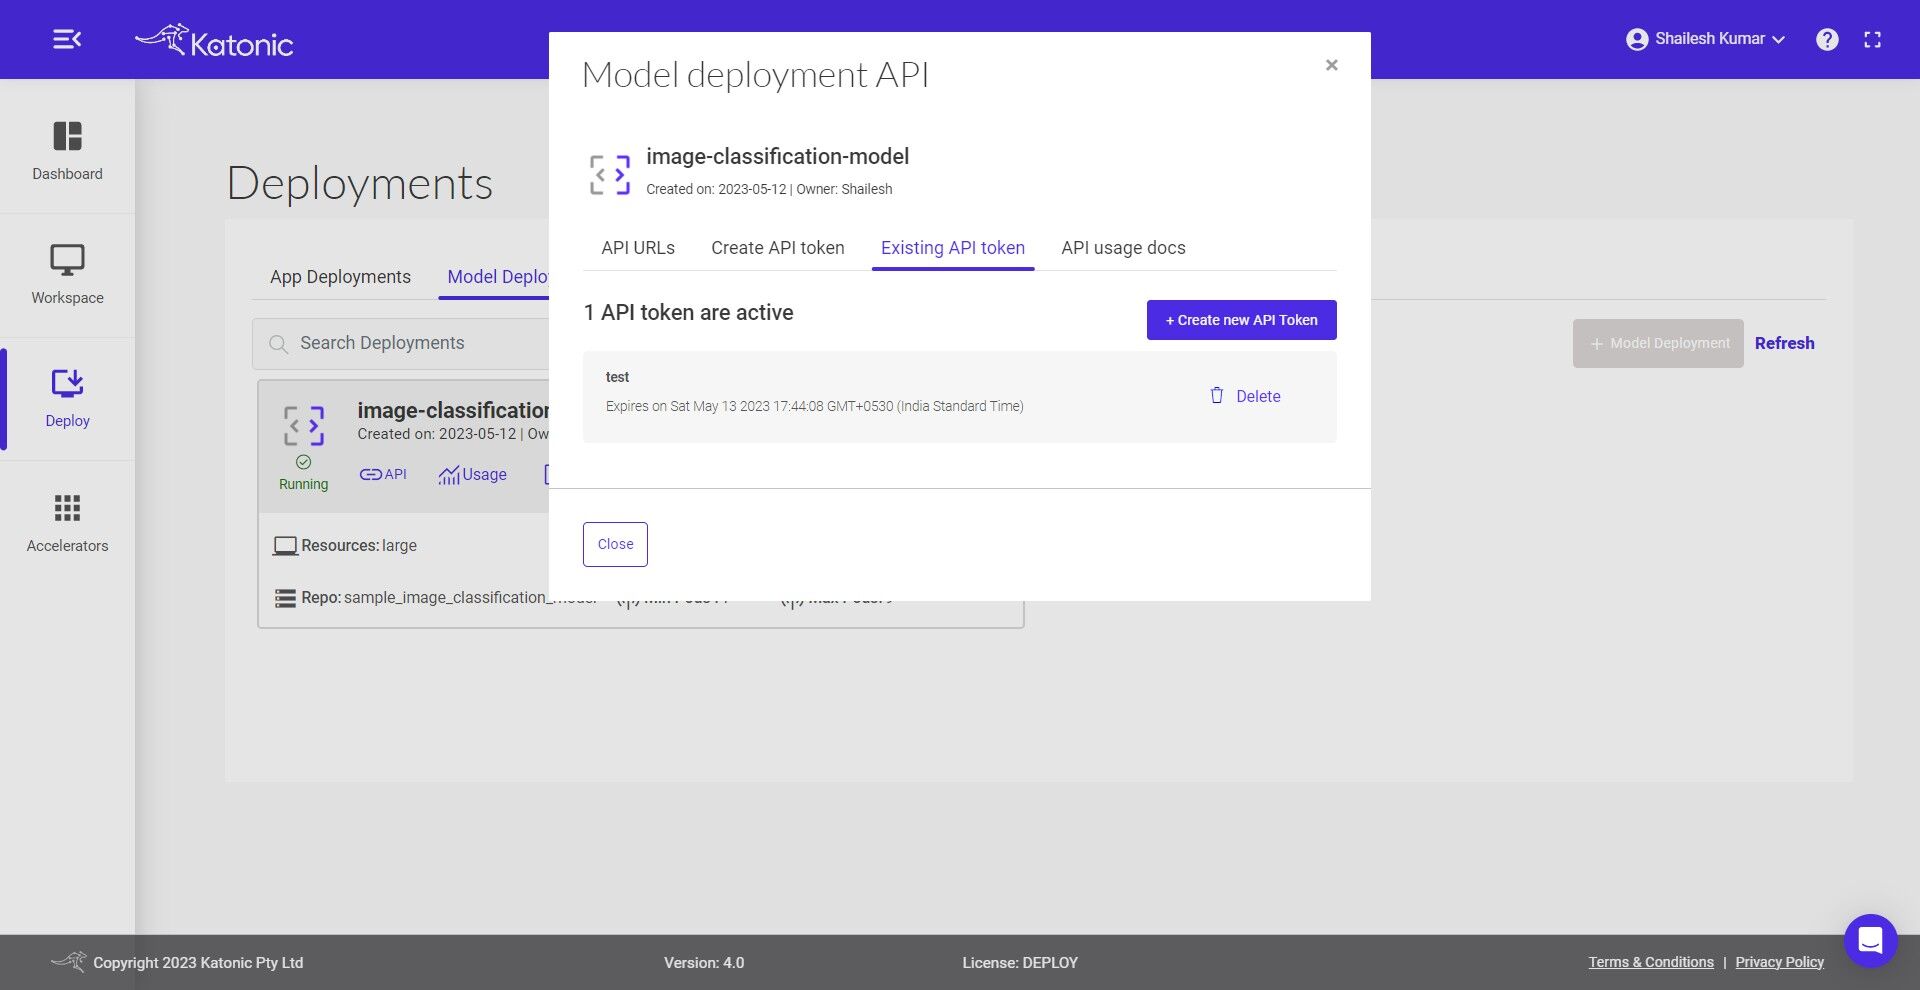Click the Close button in the dialog
The width and height of the screenshot is (1920, 990).
(615, 544)
